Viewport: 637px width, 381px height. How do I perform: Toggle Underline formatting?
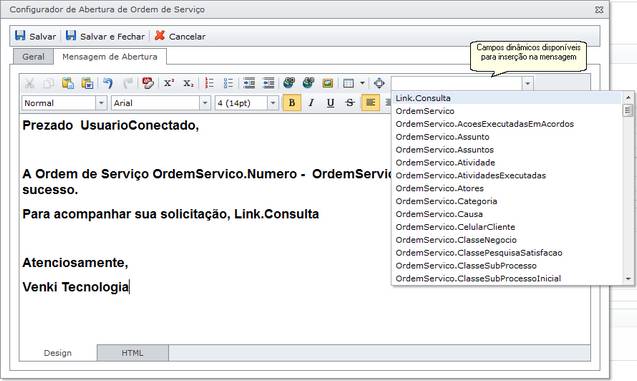point(331,103)
